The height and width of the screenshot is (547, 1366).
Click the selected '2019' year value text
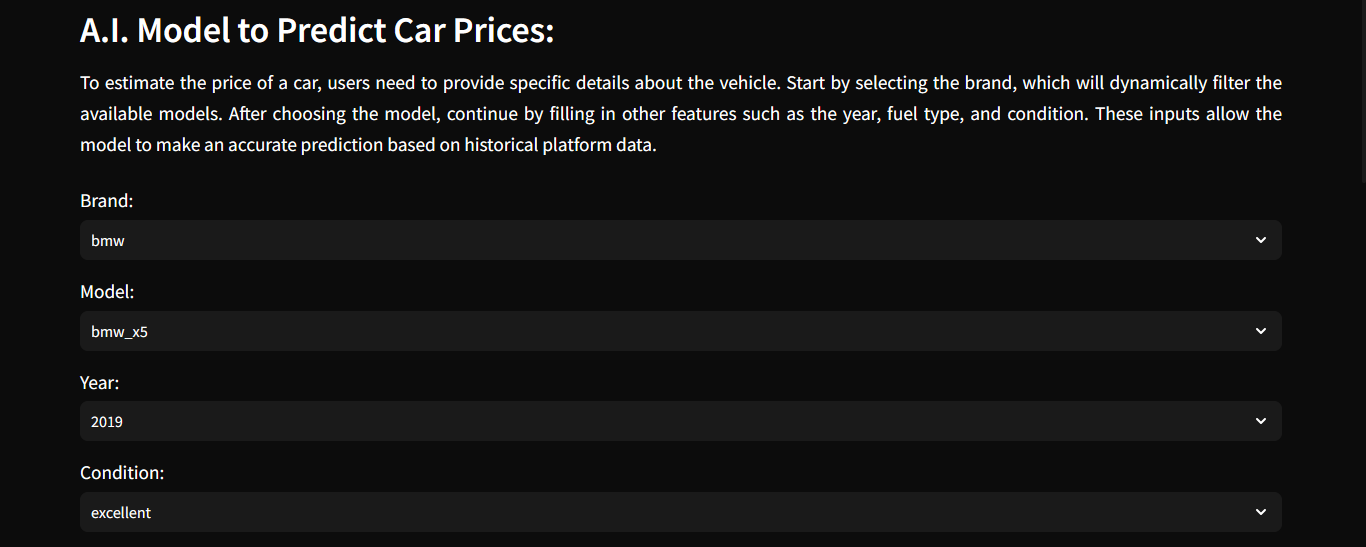[x=107, y=422]
